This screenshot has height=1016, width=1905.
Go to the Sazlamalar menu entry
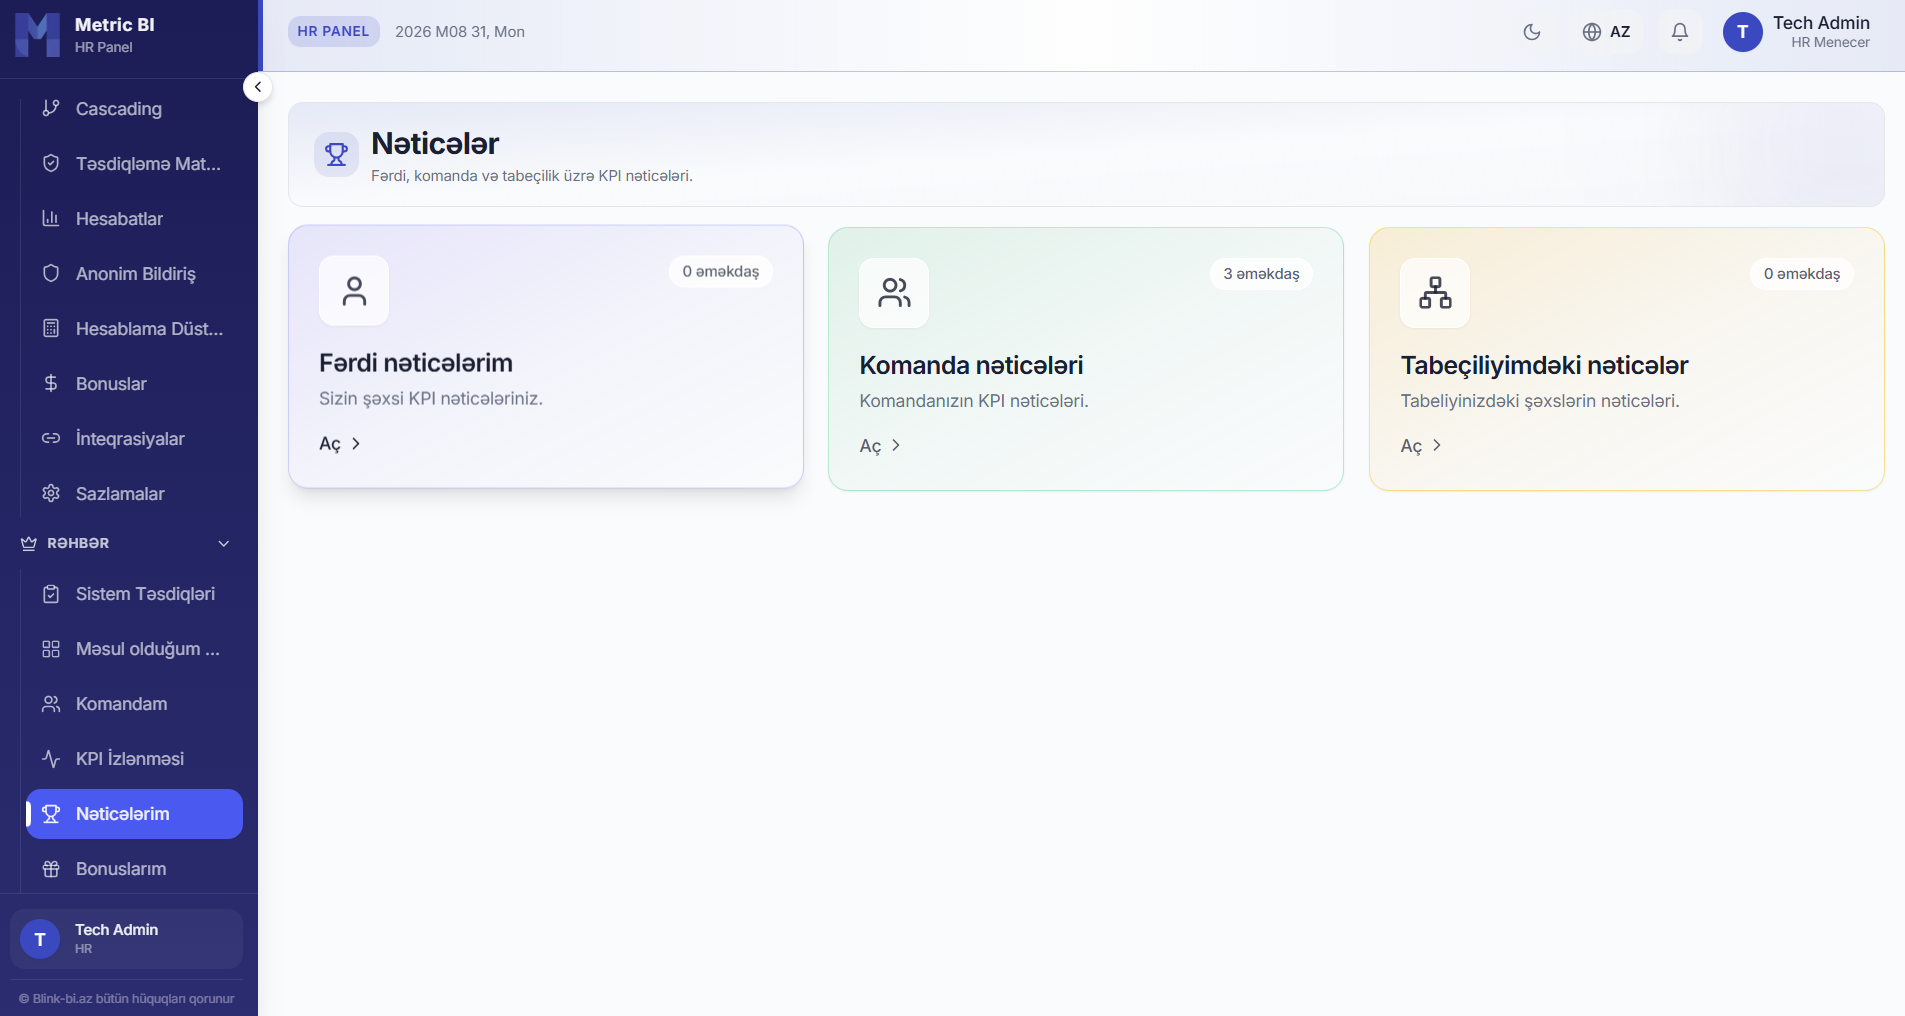coord(134,493)
